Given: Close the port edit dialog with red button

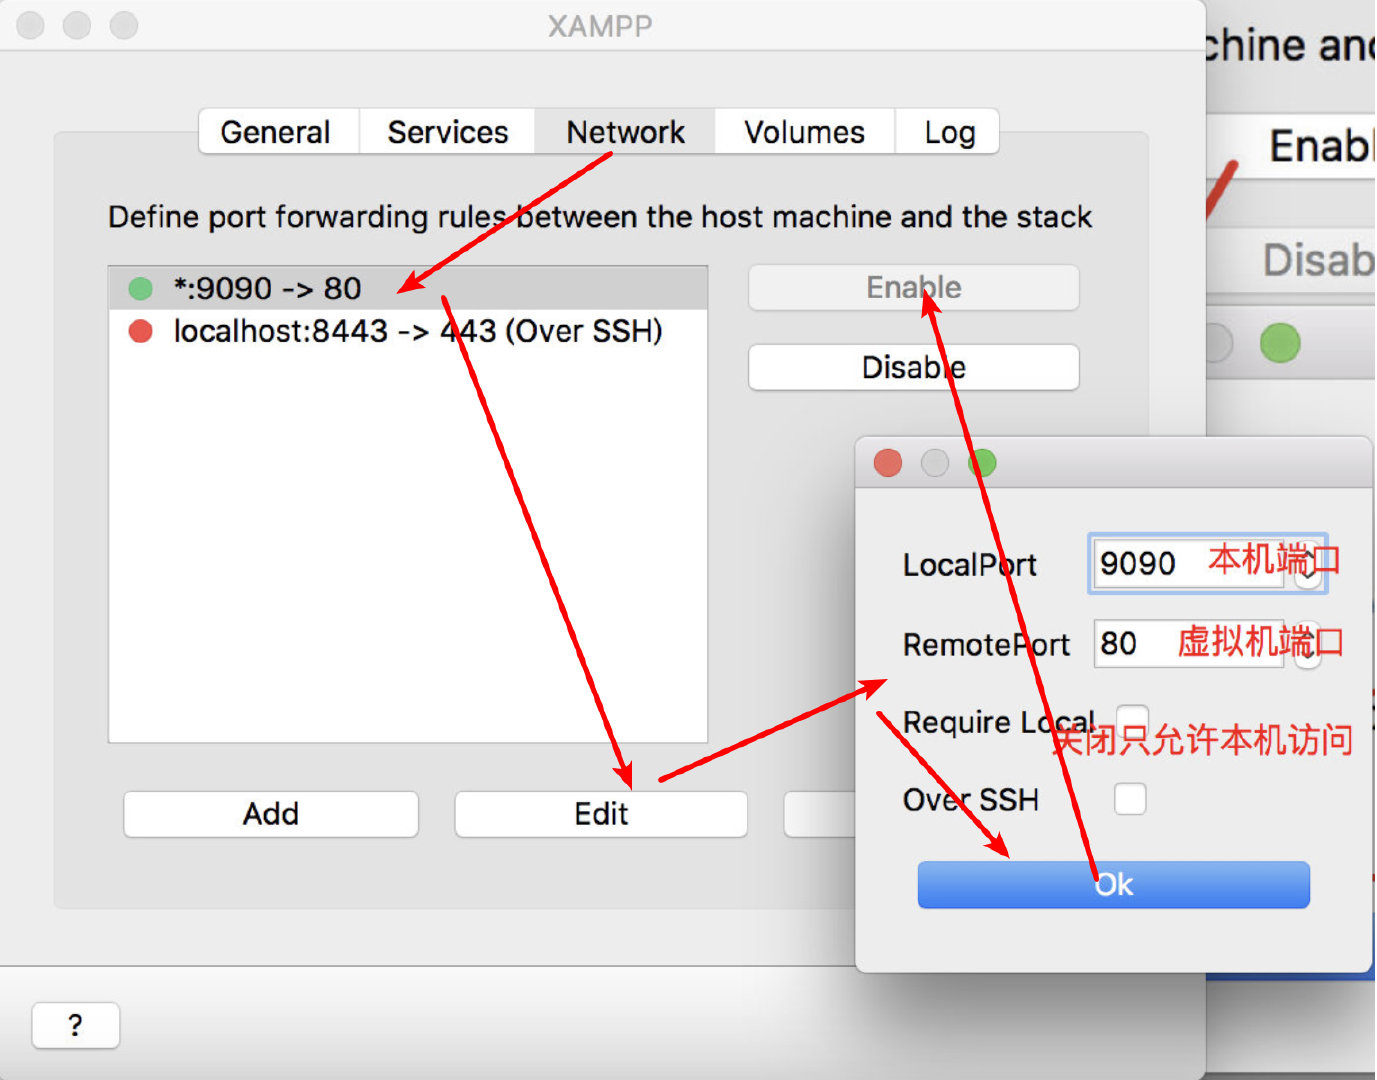Looking at the screenshot, I should 888,463.
